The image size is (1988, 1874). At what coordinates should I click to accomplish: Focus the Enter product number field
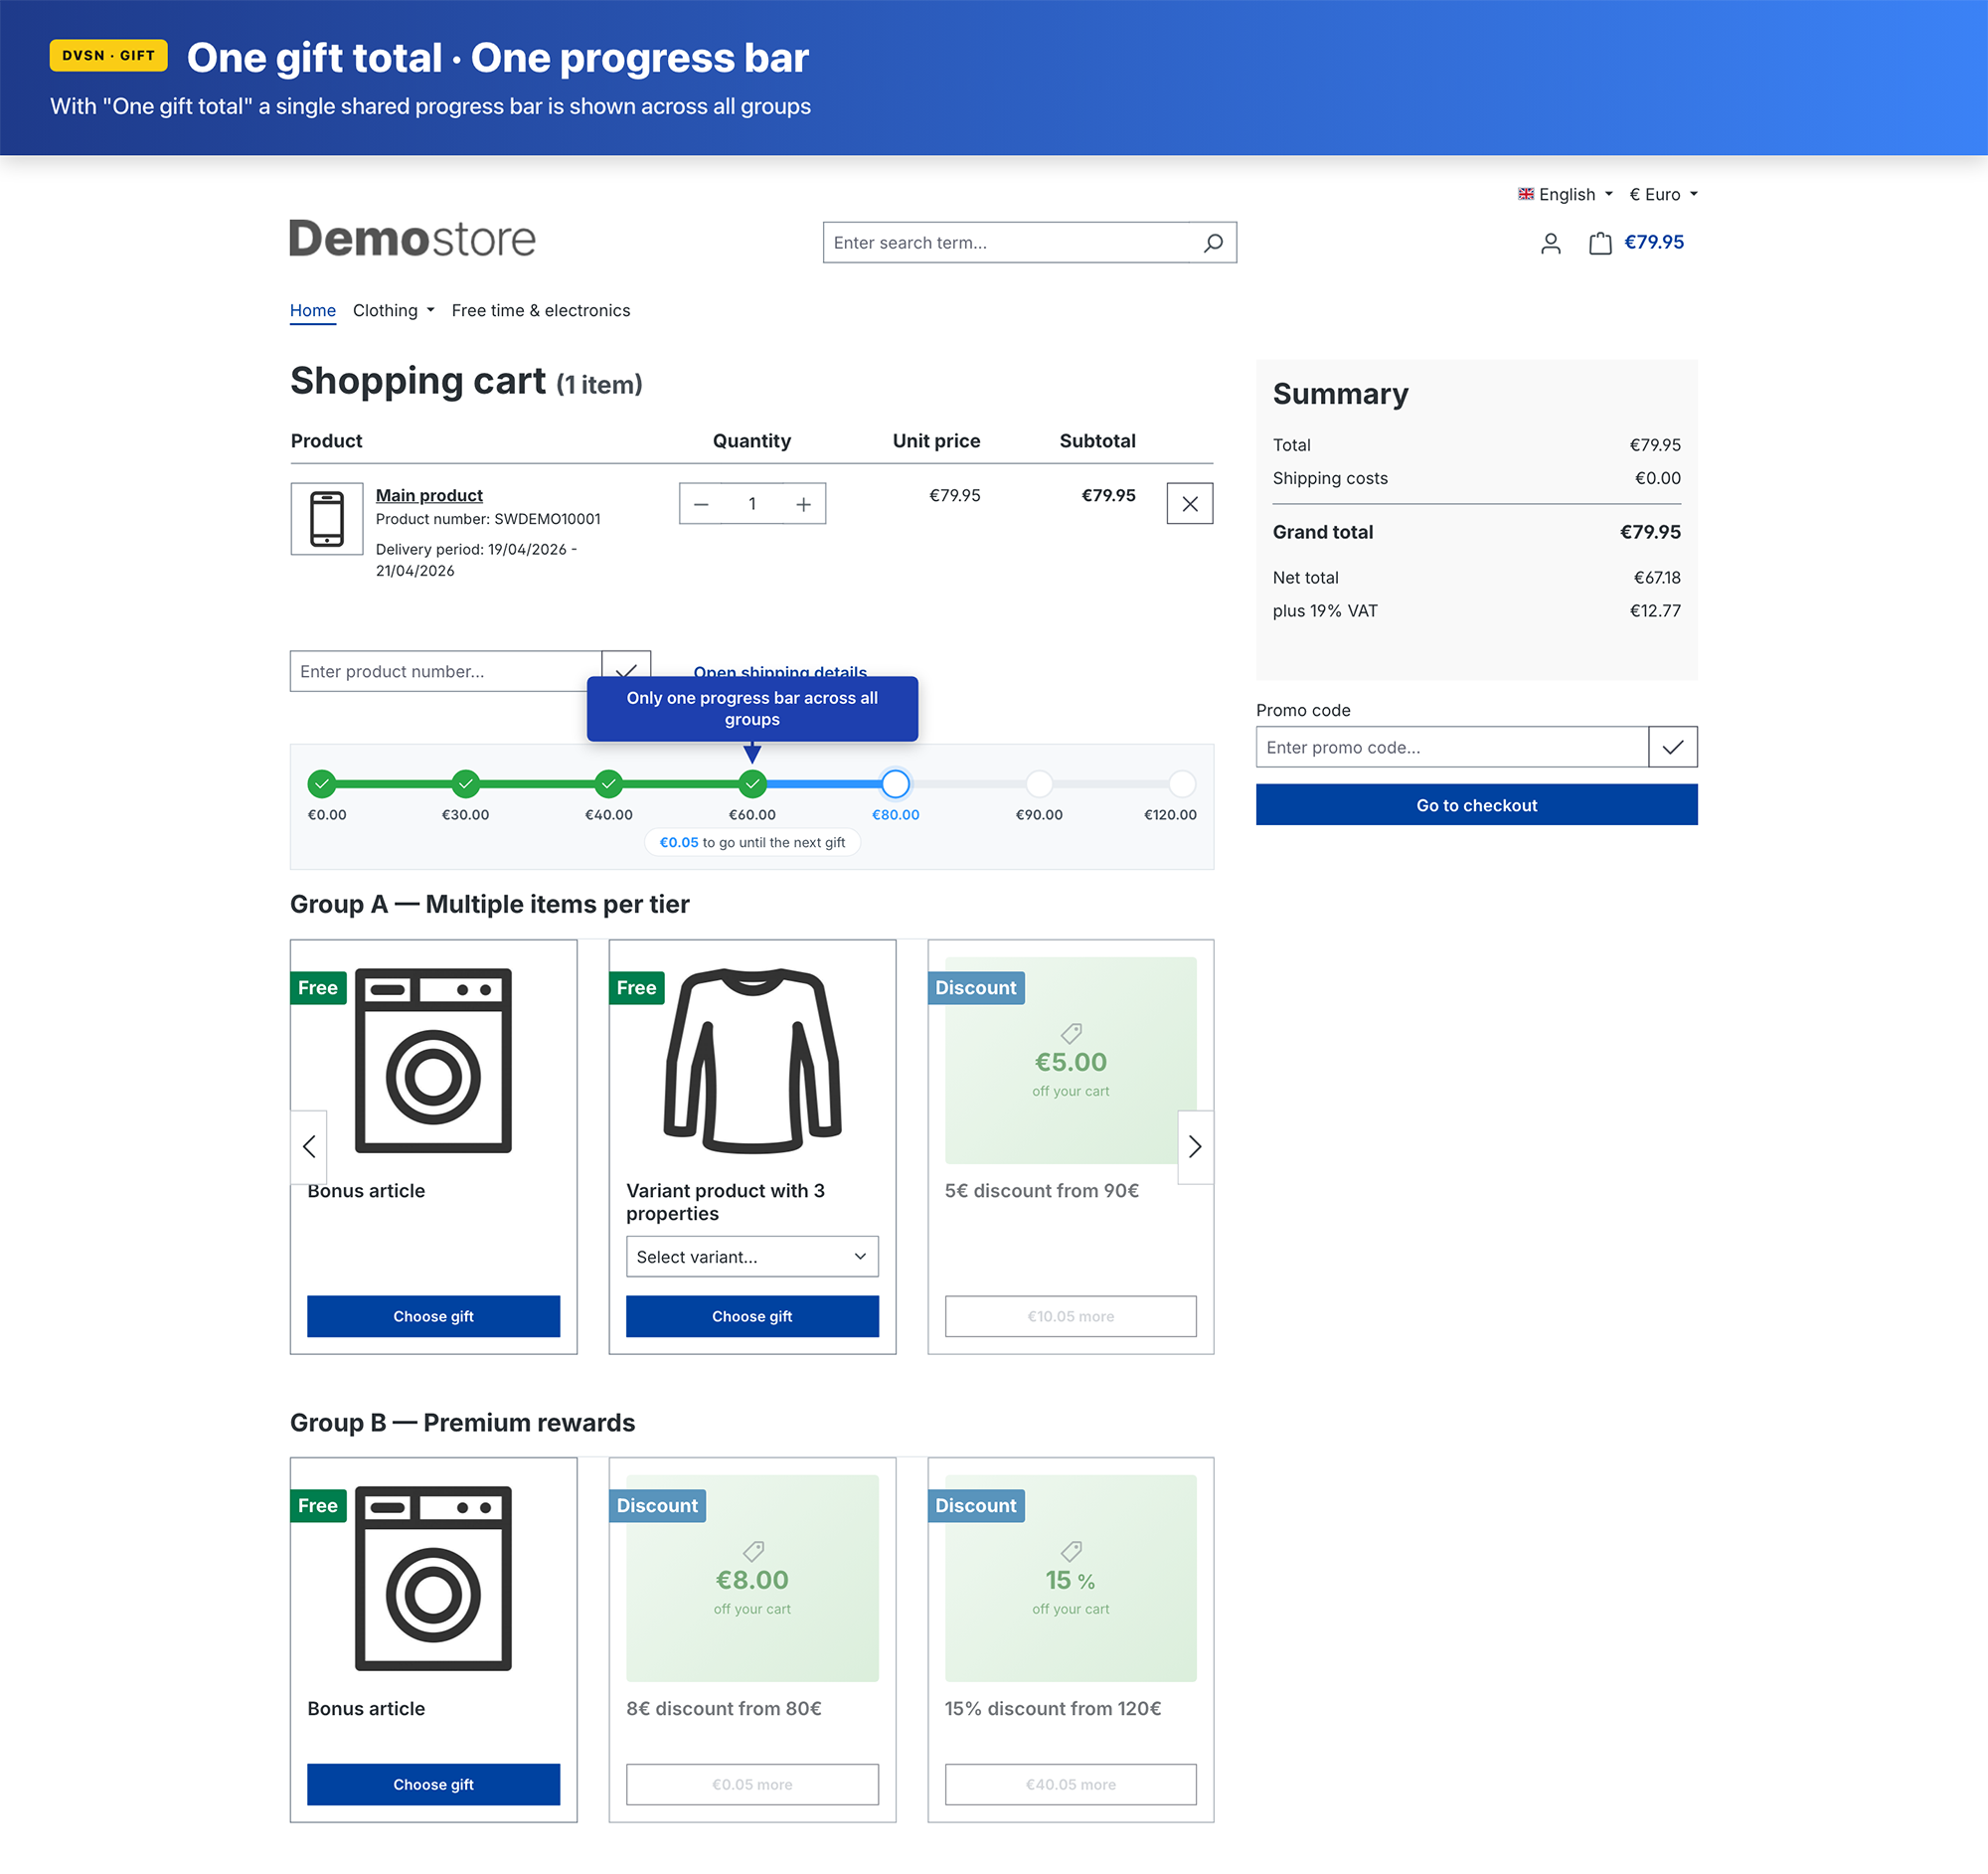click(x=445, y=671)
